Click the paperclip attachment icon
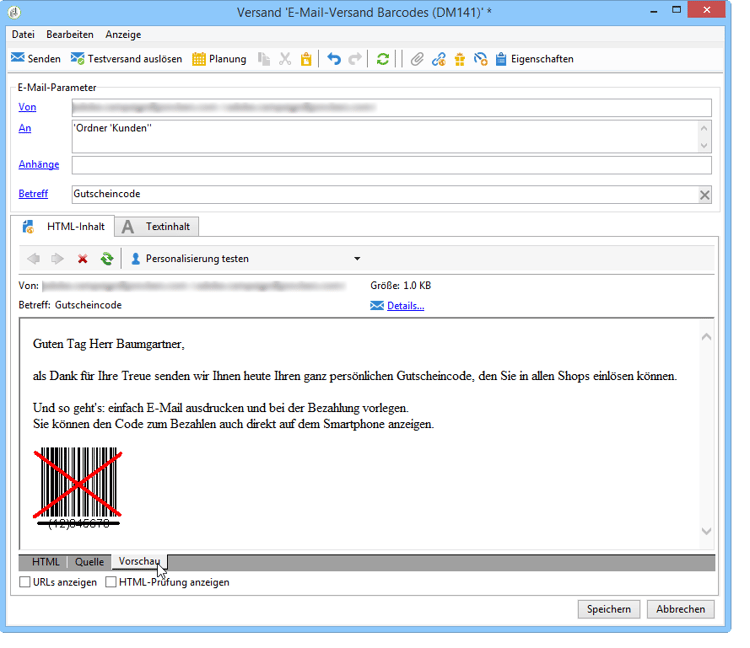 click(x=417, y=59)
